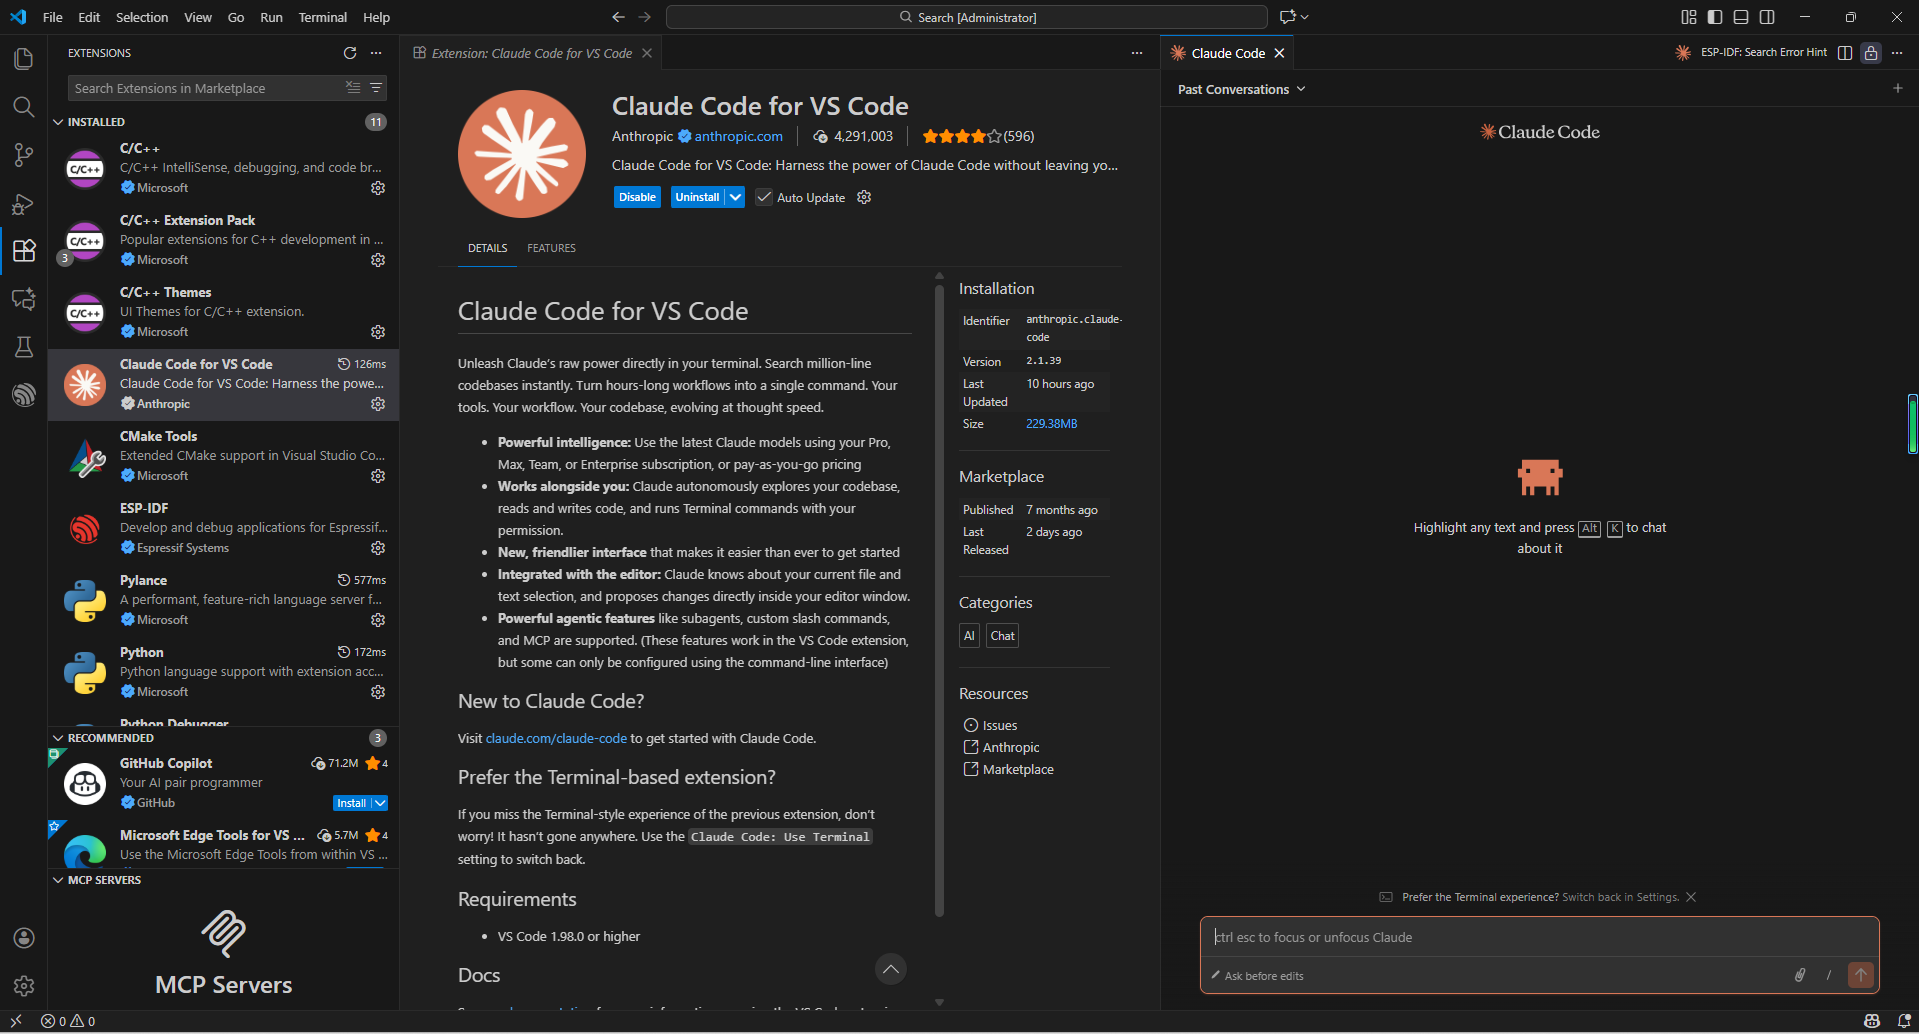Send the message to Claude
The width and height of the screenshot is (1919, 1034).
pyautogui.click(x=1861, y=975)
